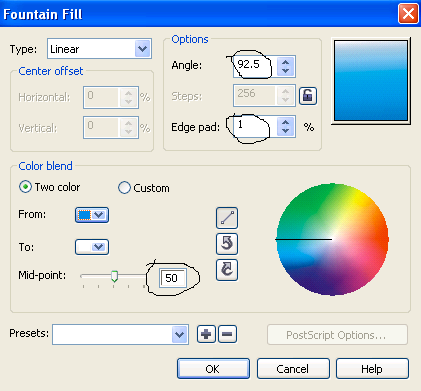Choose the counterclockwise color path icon

[227, 244]
